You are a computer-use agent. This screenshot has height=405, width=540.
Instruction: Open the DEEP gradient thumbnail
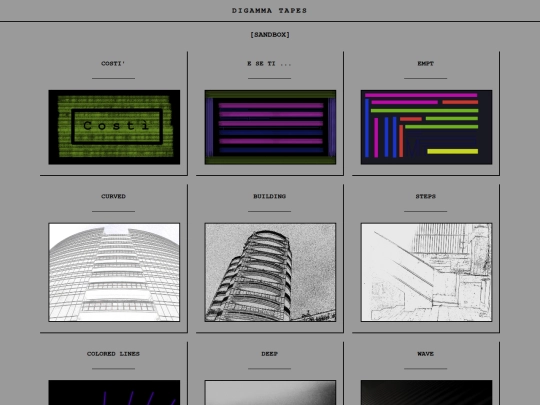270,393
